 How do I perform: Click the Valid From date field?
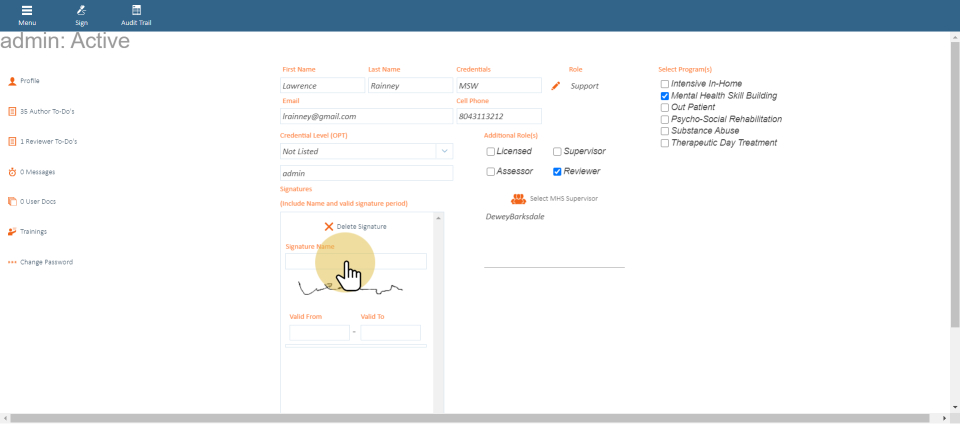(319, 333)
